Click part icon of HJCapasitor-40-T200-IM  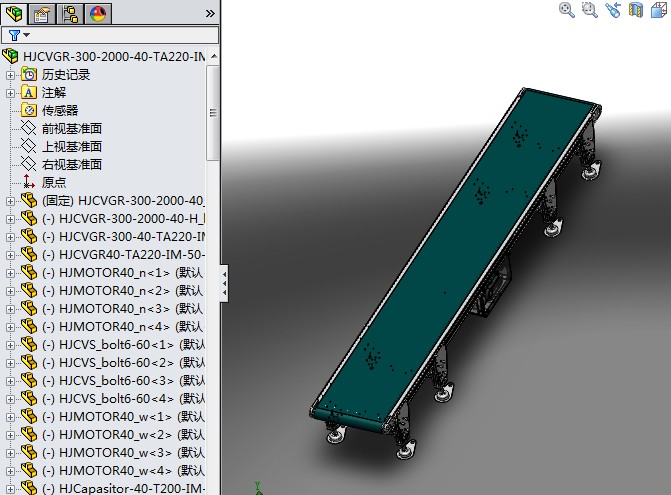pyautogui.click(x=29, y=488)
